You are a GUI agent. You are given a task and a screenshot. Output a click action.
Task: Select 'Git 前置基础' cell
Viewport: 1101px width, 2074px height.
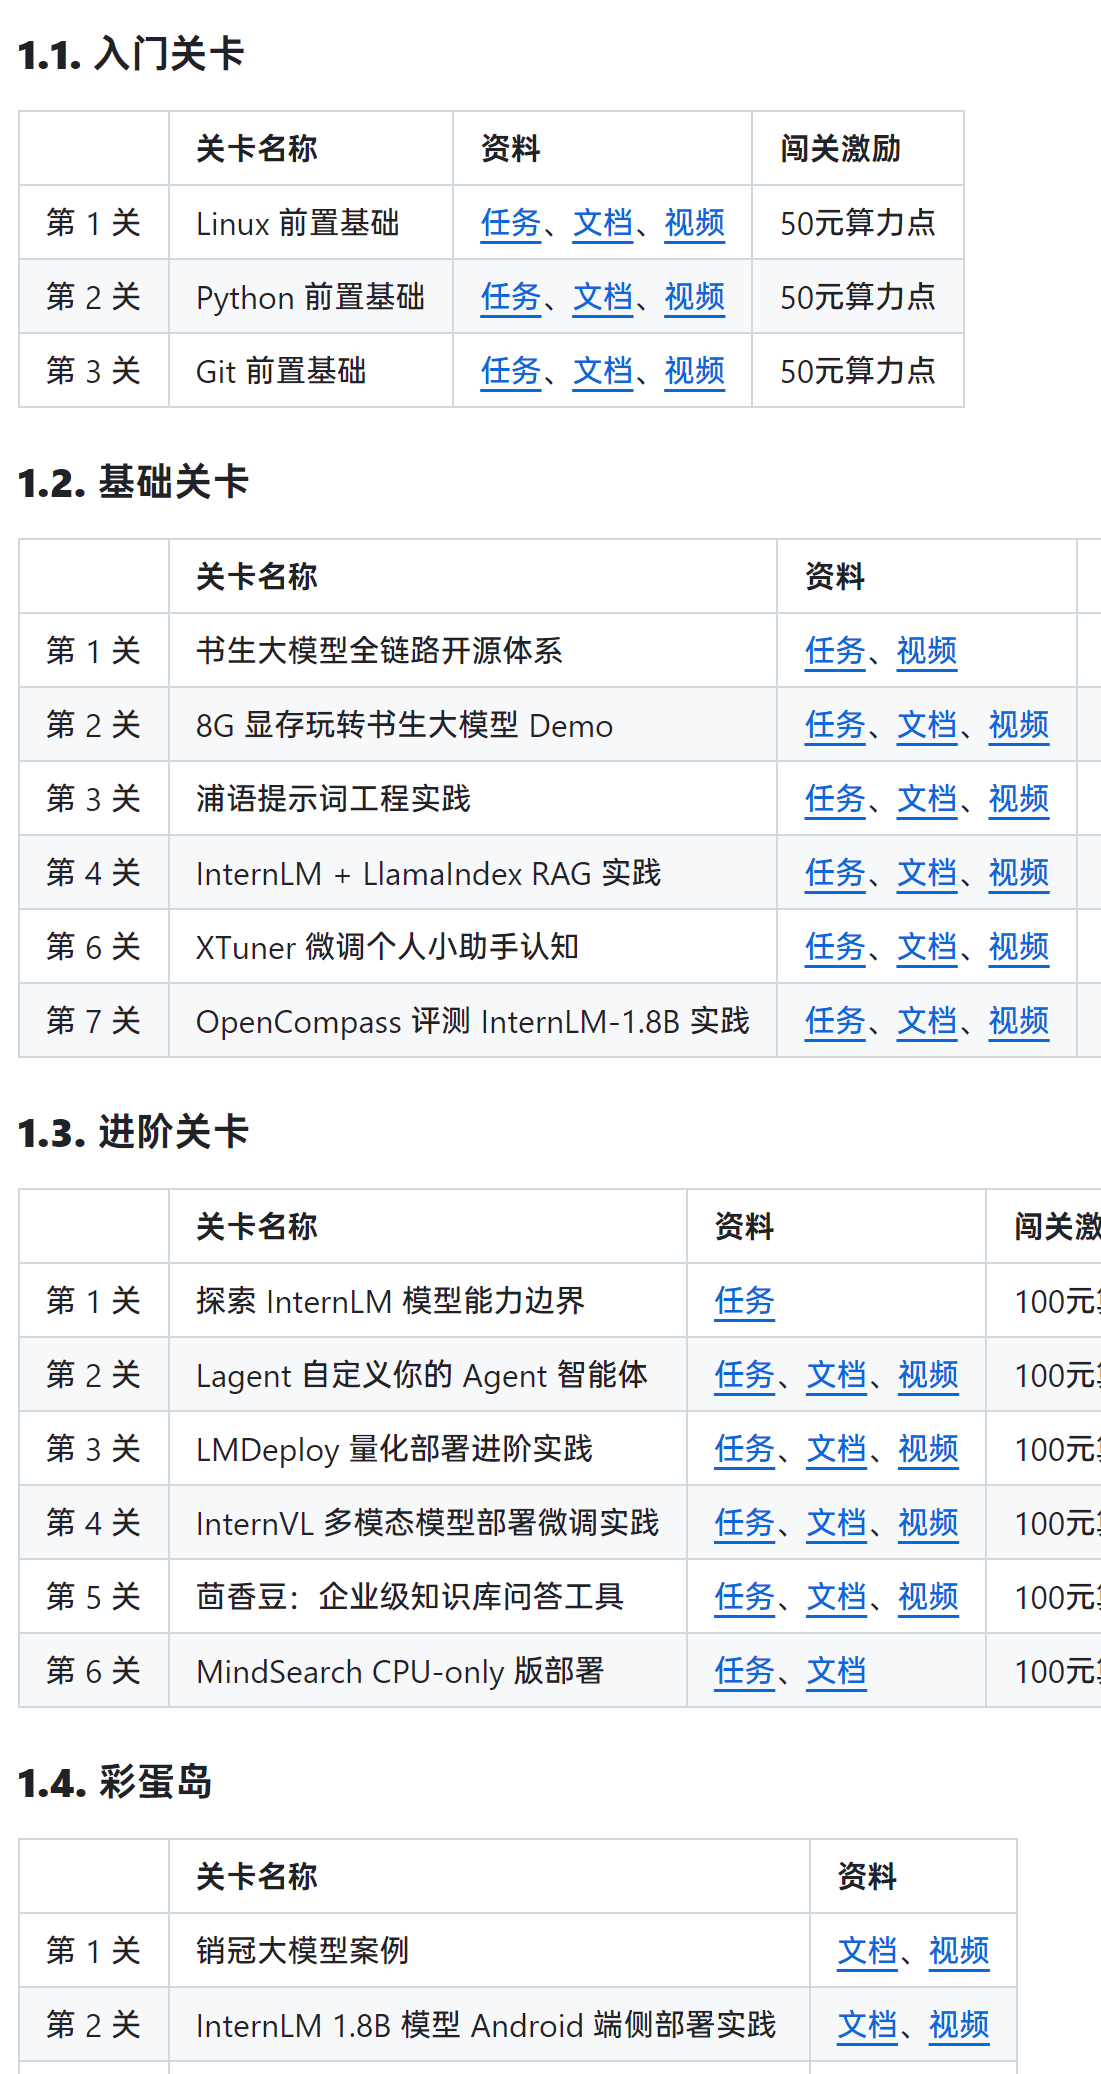(311, 370)
